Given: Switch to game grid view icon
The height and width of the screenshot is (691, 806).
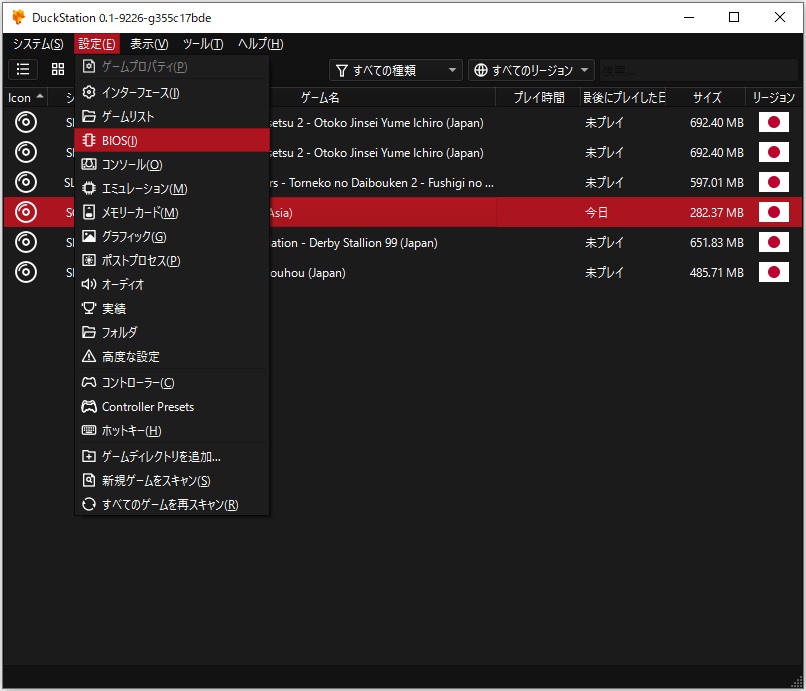Looking at the screenshot, I should click(x=58, y=69).
